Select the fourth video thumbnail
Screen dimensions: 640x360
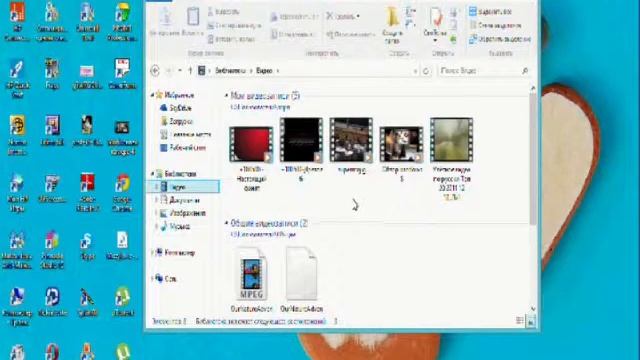[x=401, y=144]
